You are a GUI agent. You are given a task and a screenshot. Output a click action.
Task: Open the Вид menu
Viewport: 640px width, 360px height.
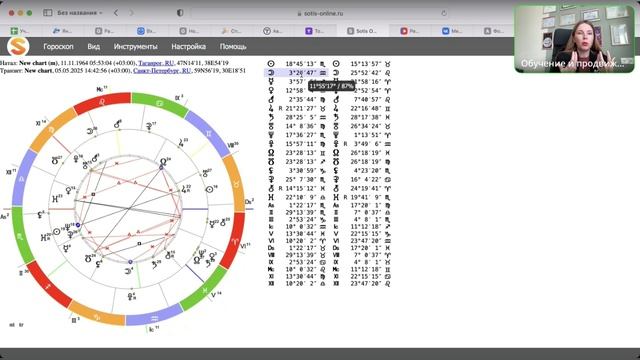pyautogui.click(x=93, y=47)
